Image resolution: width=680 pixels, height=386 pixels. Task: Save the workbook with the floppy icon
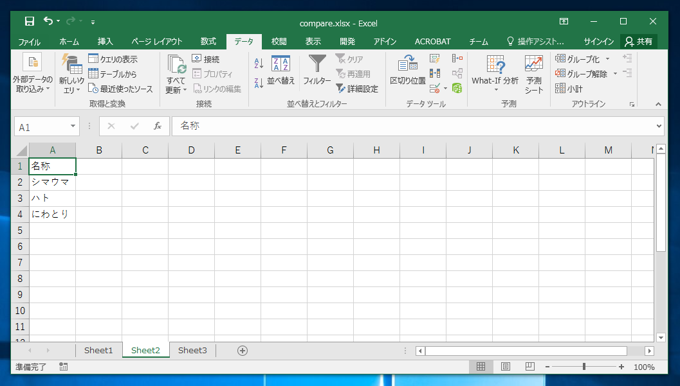click(x=29, y=21)
